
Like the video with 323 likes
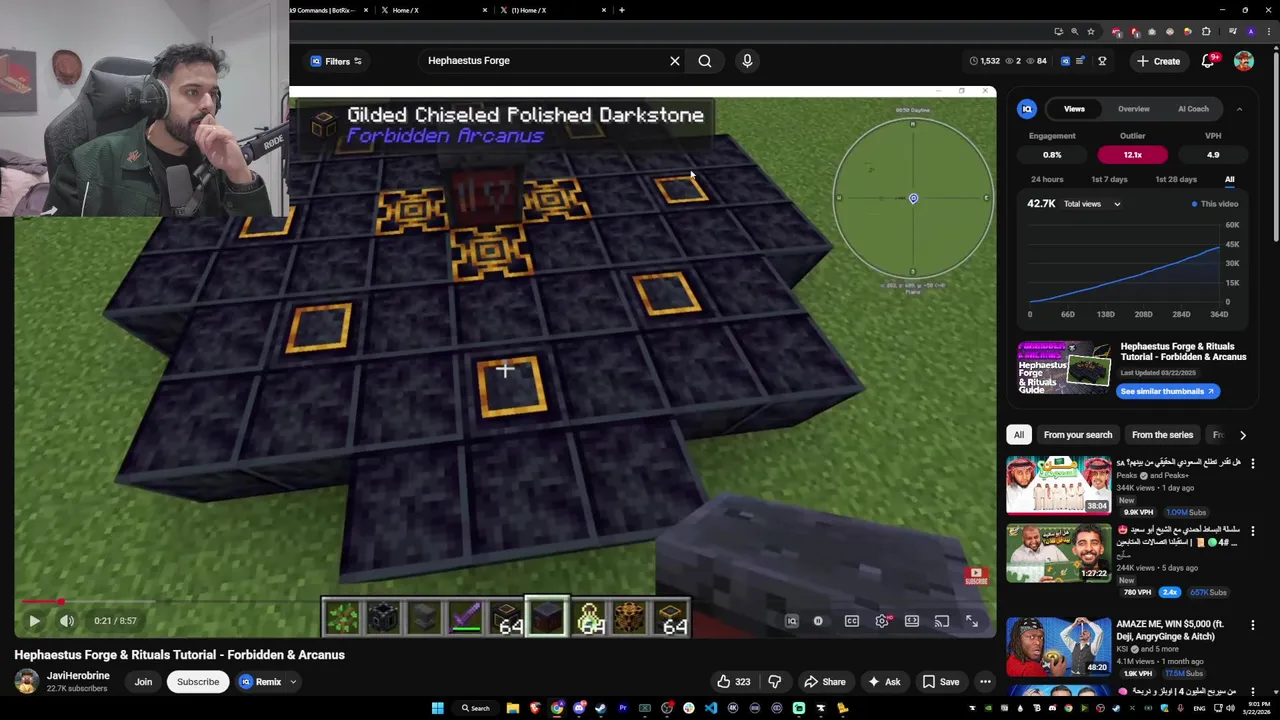[733, 682]
